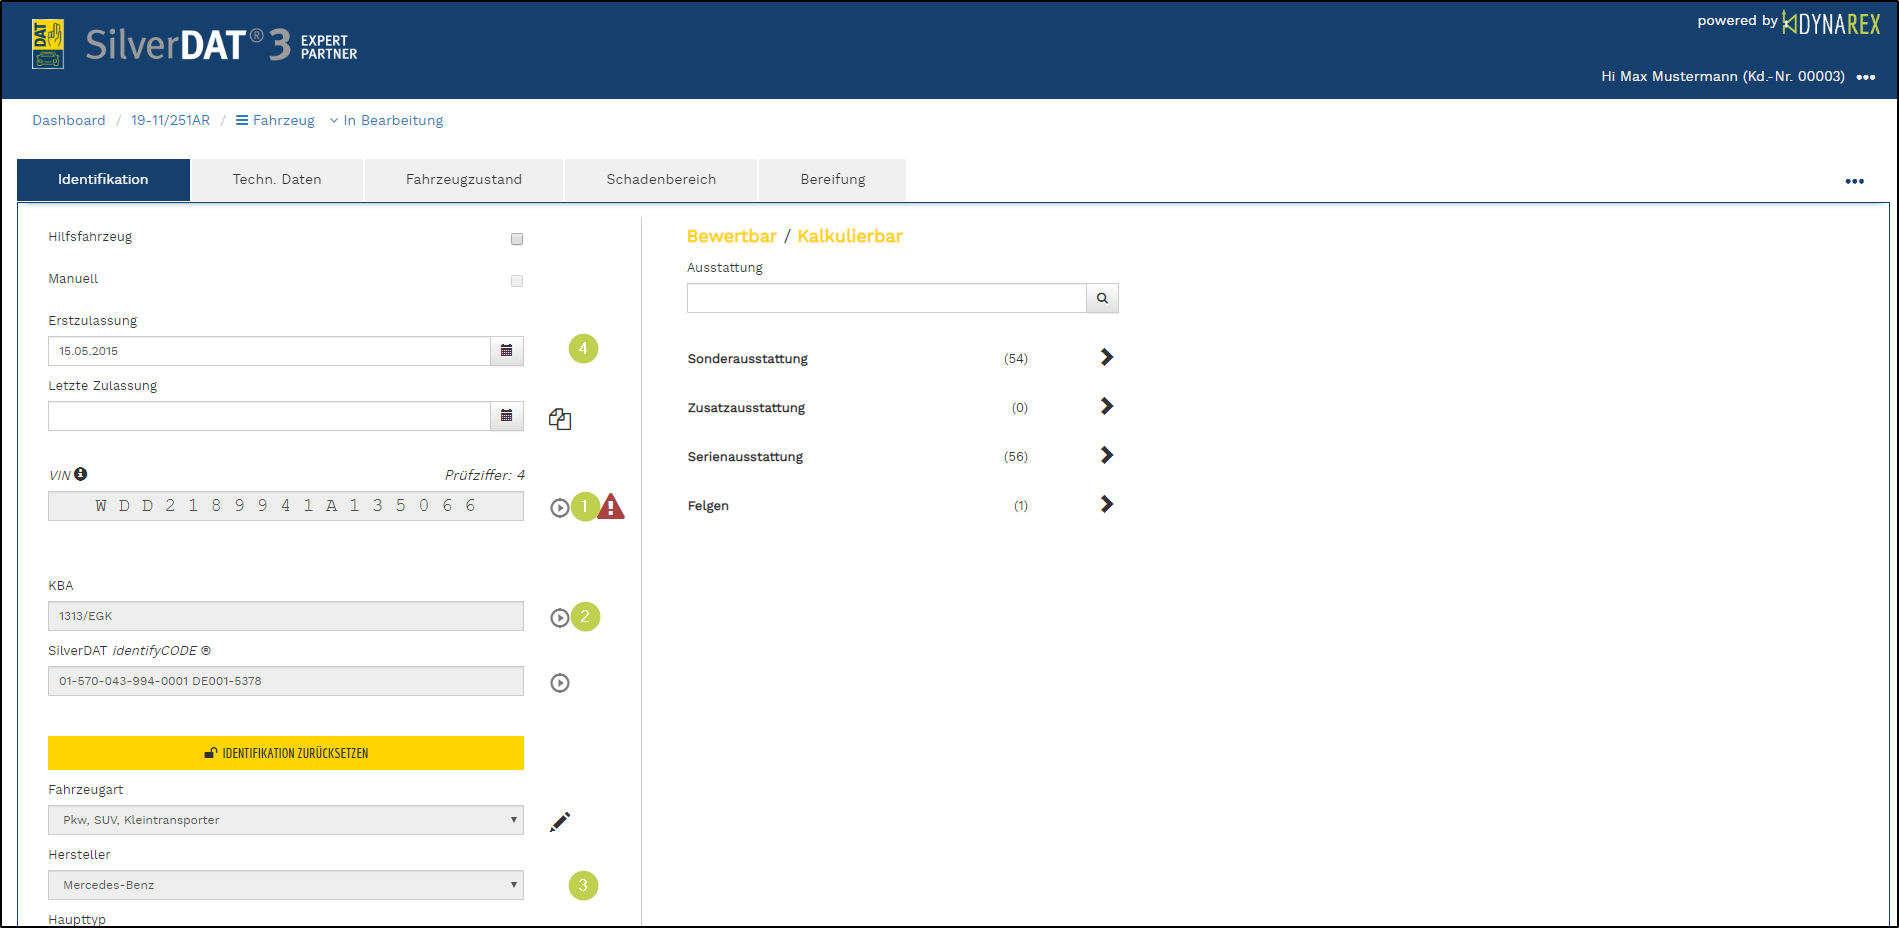Viewport: 1899px width, 928px height.
Task: Open the Fahrzeugart dropdown
Action: pos(286,820)
